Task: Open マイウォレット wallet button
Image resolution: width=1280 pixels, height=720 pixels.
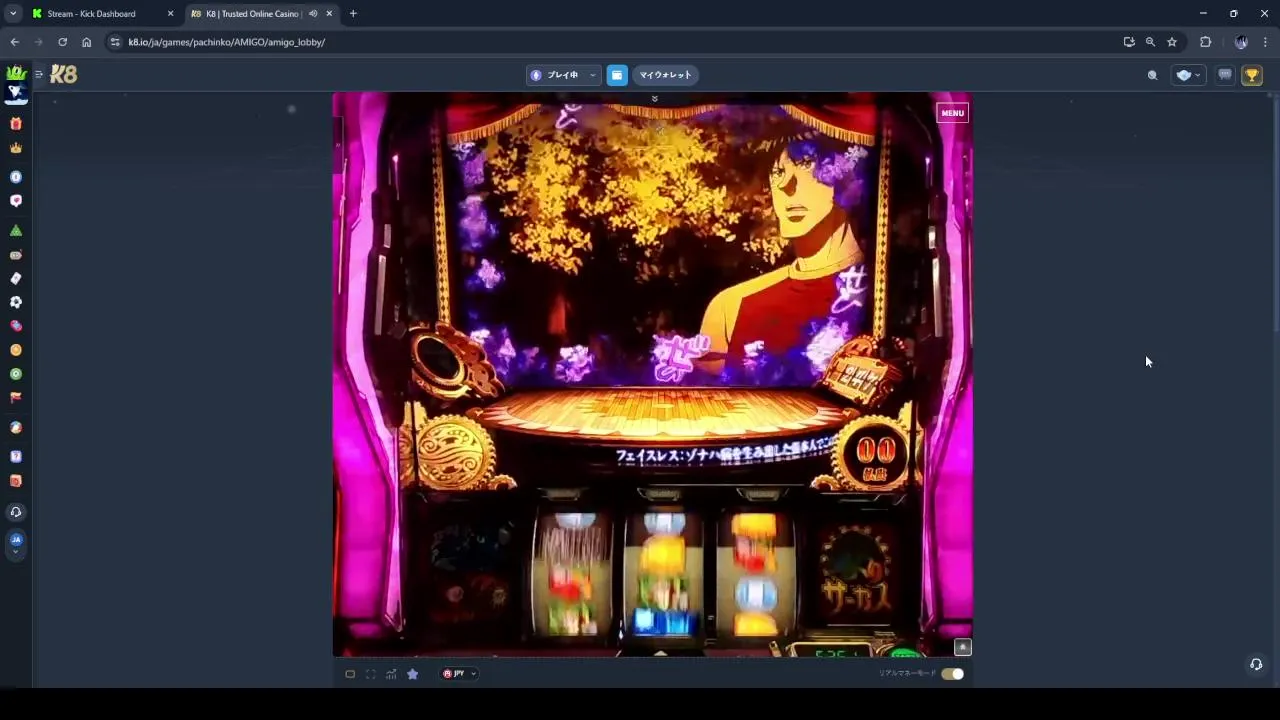Action: pos(665,75)
